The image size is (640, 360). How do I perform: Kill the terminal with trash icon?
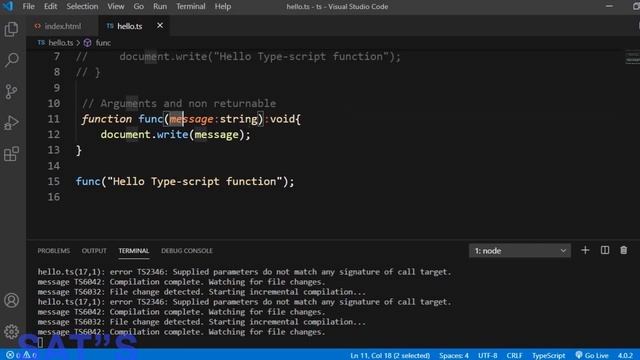coord(624,250)
